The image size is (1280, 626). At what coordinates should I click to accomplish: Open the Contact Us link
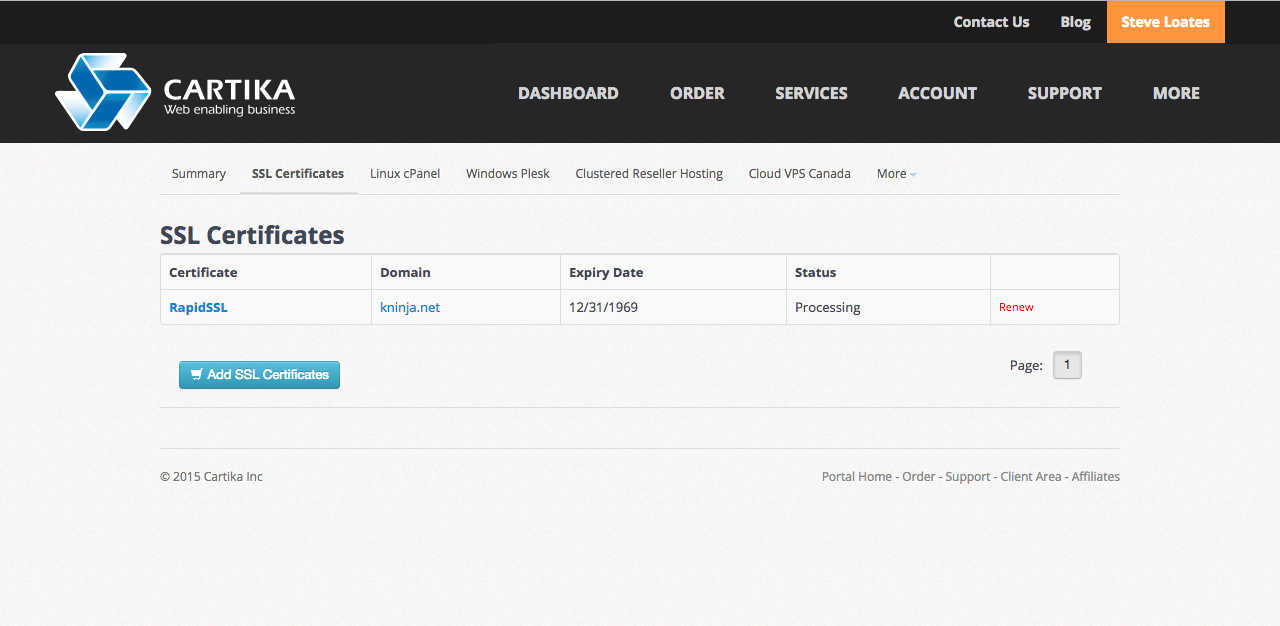tap(991, 22)
